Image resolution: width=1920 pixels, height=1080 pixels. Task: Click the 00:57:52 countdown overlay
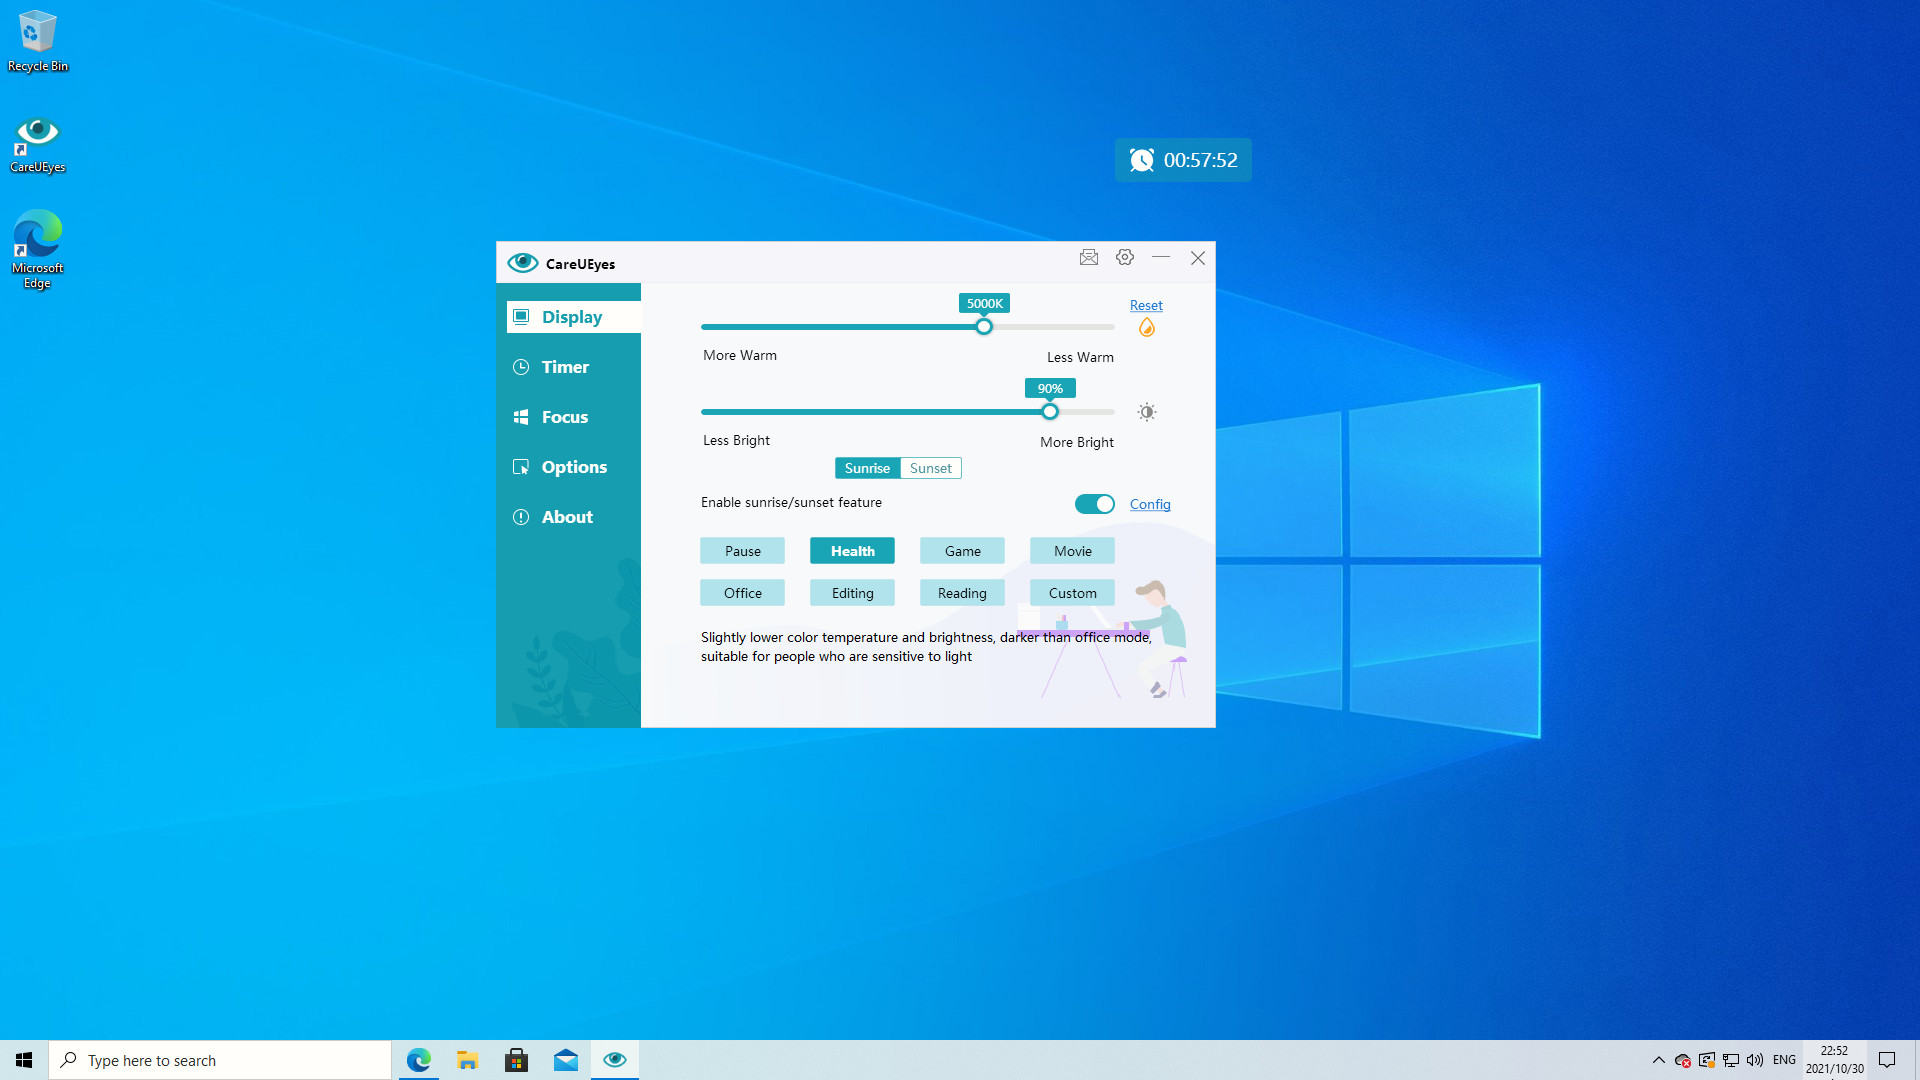pos(1183,159)
